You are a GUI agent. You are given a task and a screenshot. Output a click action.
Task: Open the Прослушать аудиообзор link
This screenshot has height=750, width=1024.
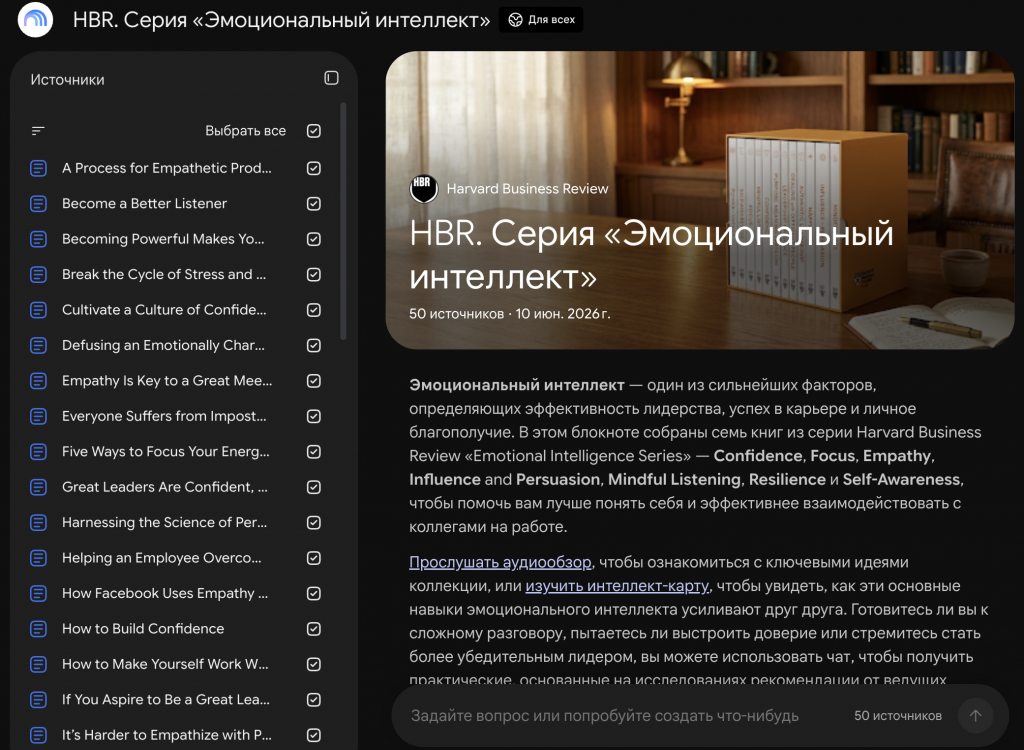(500, 562)
